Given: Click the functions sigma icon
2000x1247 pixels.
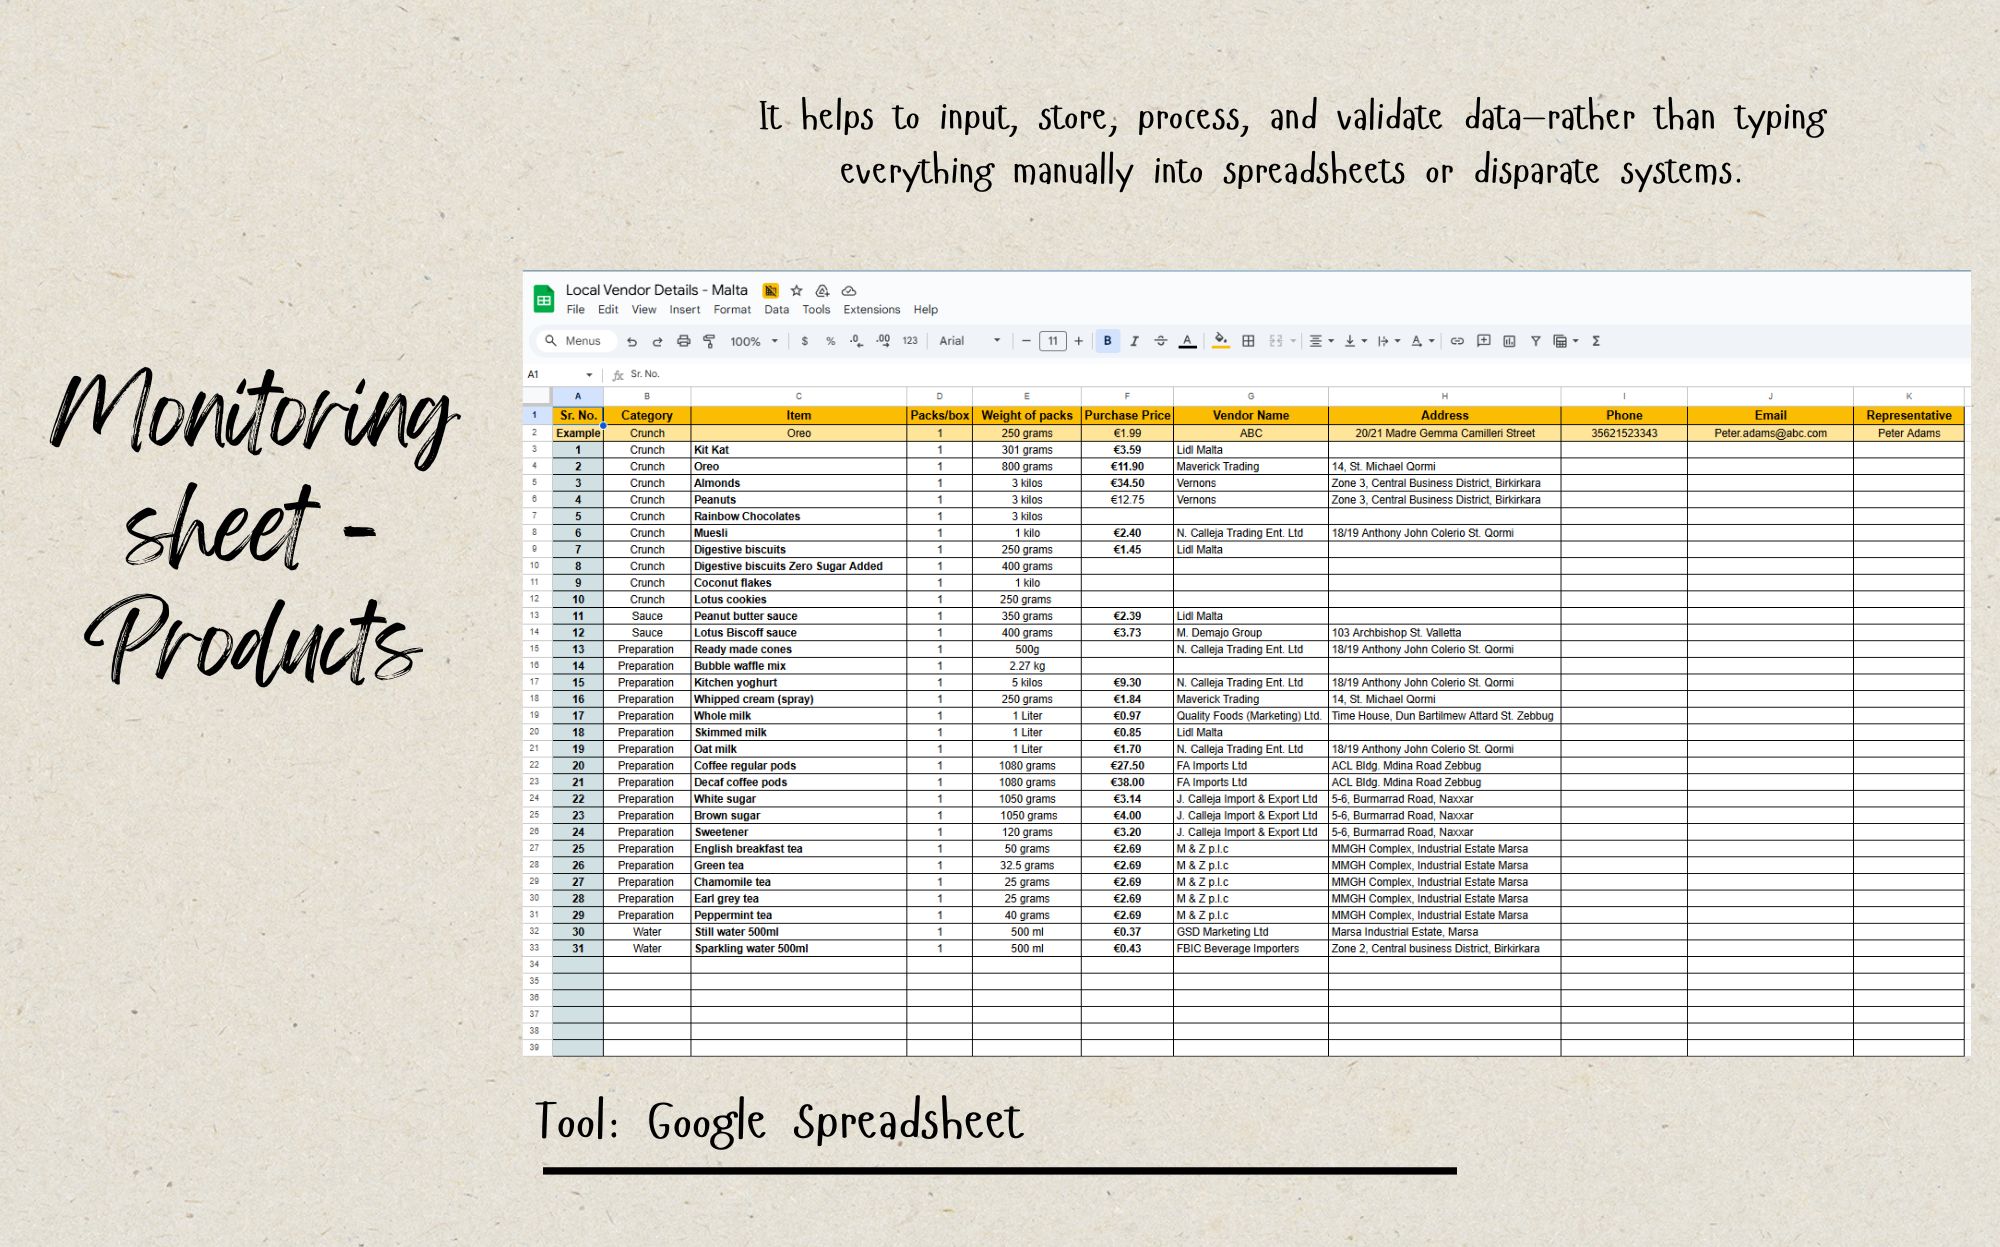Looking at the screenshot, I should tap(1596, 341).
